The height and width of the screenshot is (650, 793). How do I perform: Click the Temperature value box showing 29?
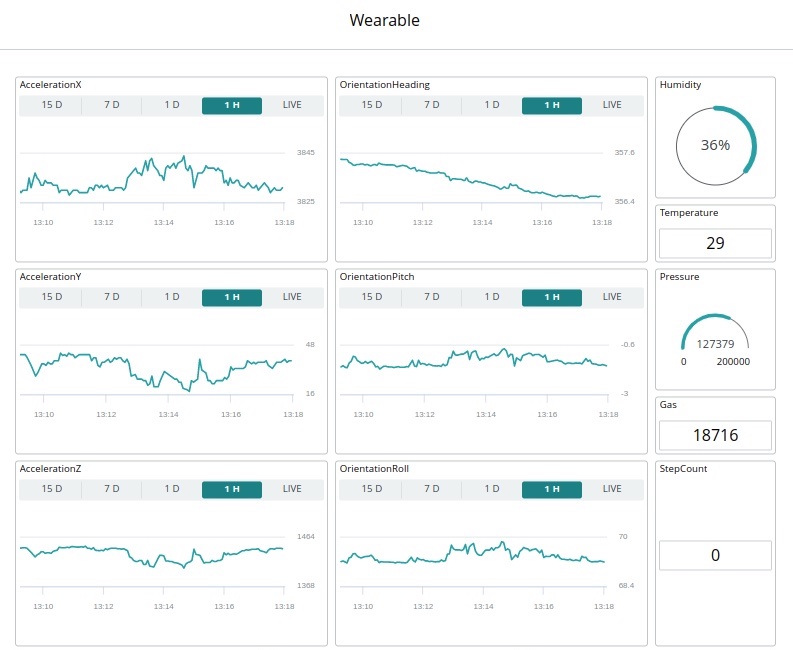[715, 243]
